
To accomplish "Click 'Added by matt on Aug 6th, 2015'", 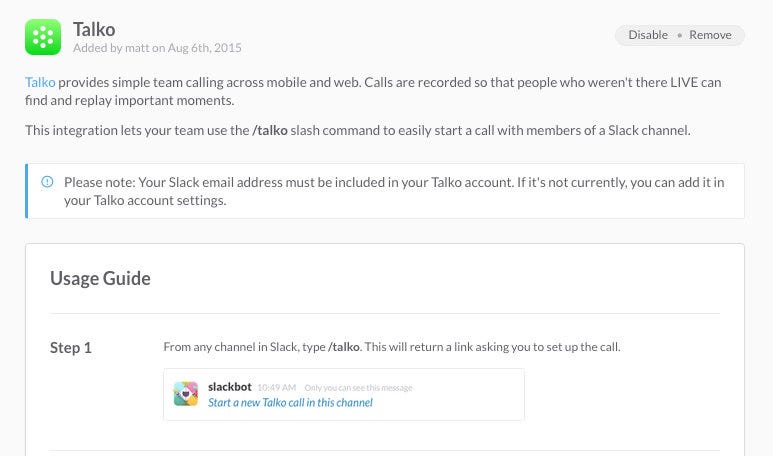I will [x=157, y=48].
